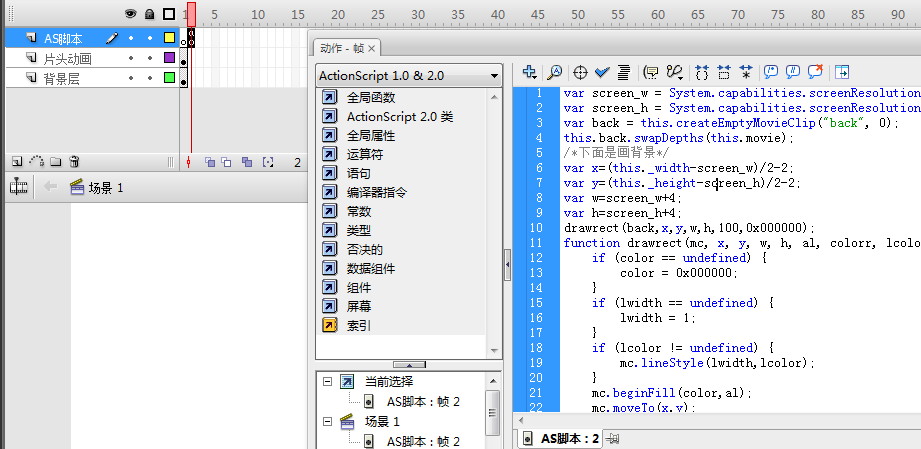This screenshot has height=449, width=921.
Task: Run check syntax with the blue checkmark
Action: (x=602, y=72)
